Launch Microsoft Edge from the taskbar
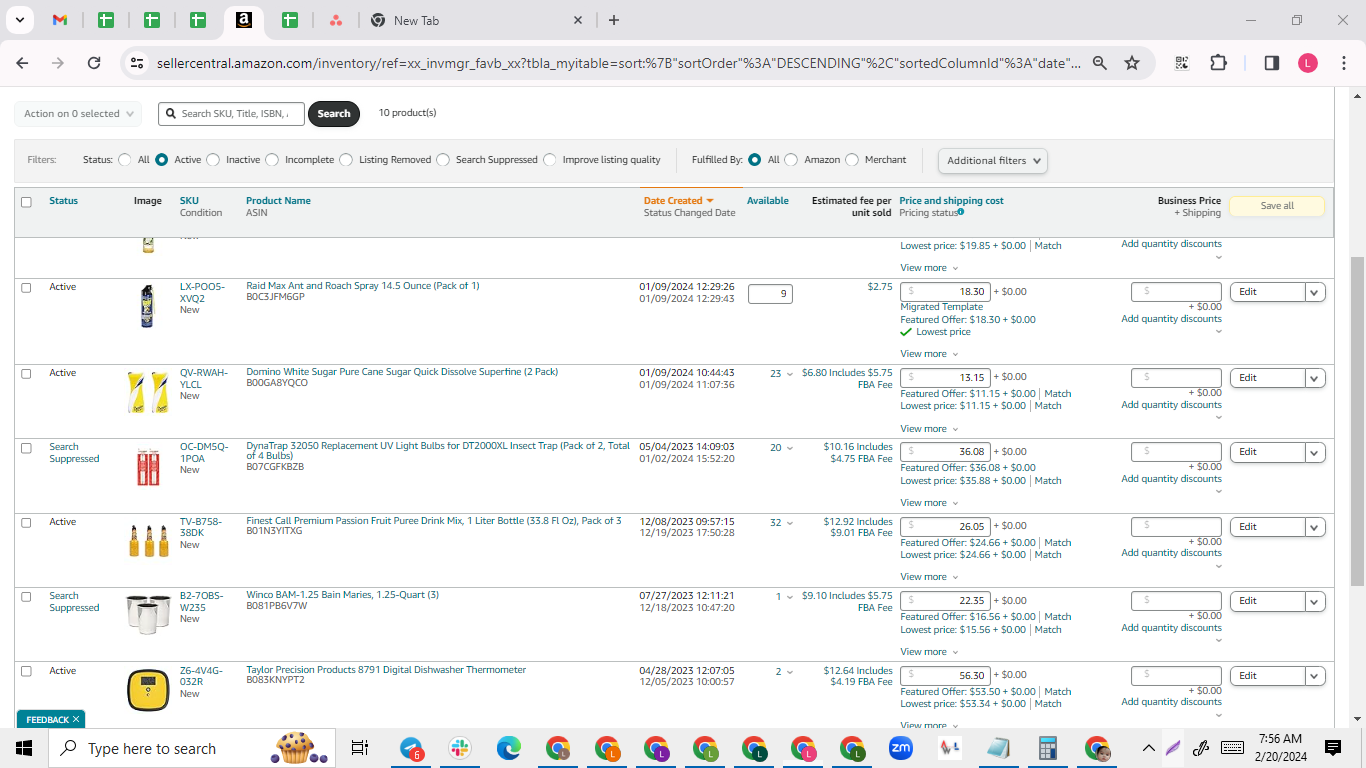Screen dimensions: 1366x768 click(509, 748)
